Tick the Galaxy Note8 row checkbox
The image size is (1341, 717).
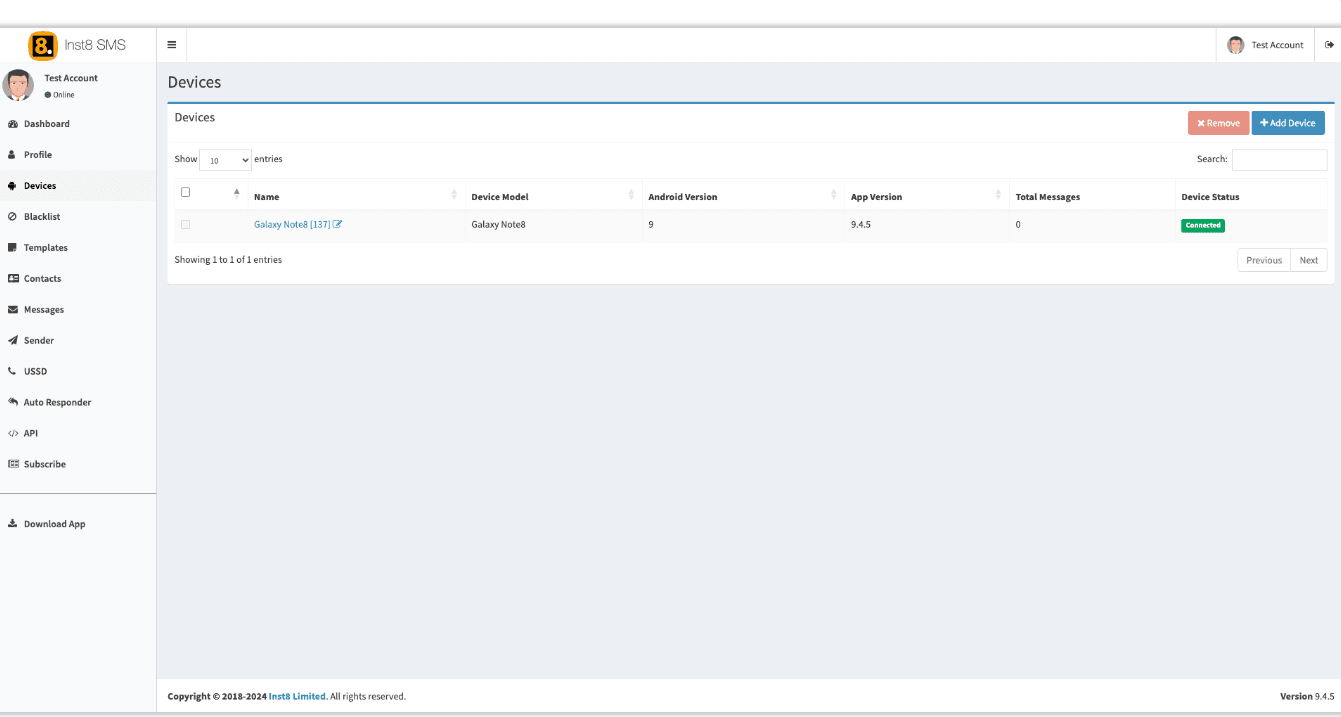(185, 224)
